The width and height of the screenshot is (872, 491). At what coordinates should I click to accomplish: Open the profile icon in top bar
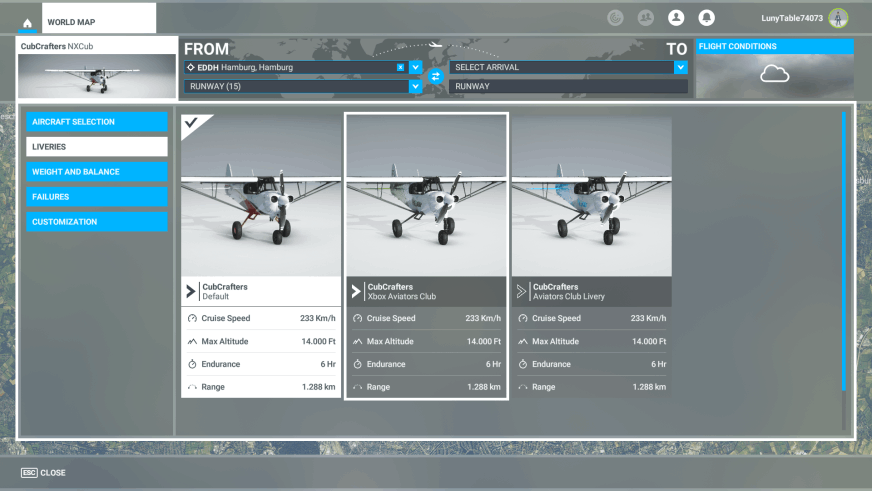coord(676,18)
